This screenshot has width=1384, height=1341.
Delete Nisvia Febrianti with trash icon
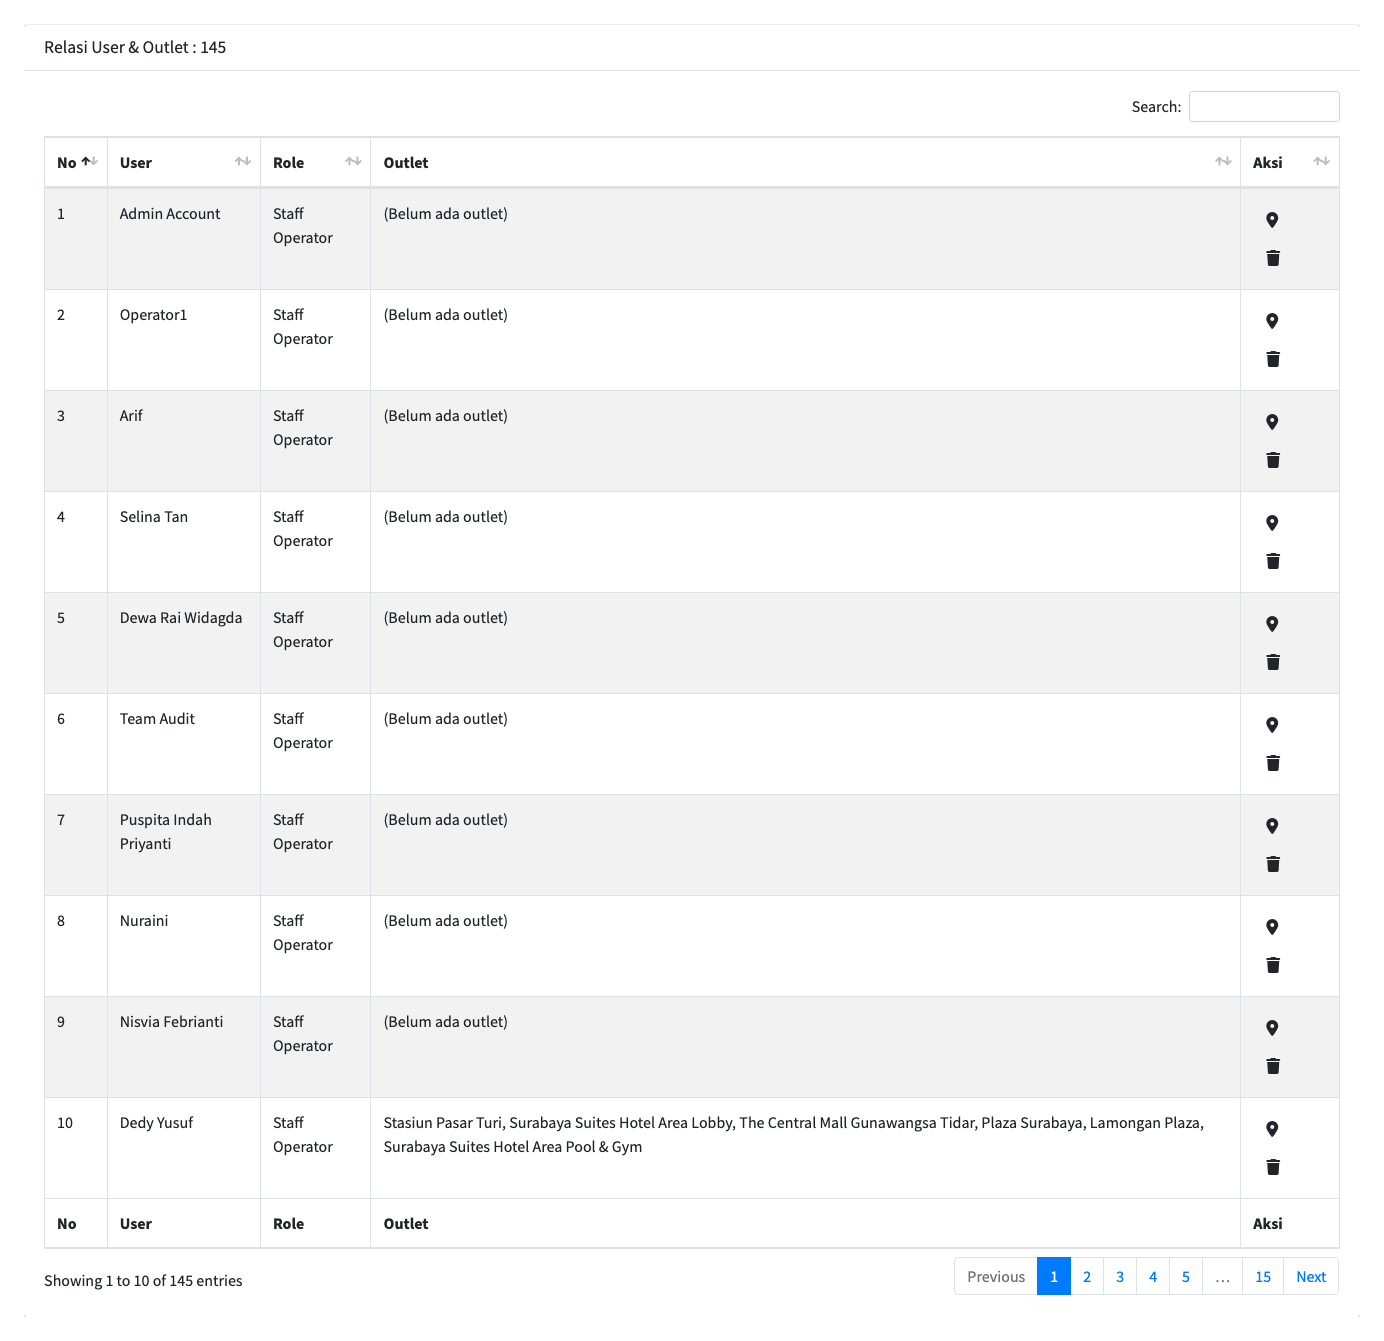point(1273,1066)
